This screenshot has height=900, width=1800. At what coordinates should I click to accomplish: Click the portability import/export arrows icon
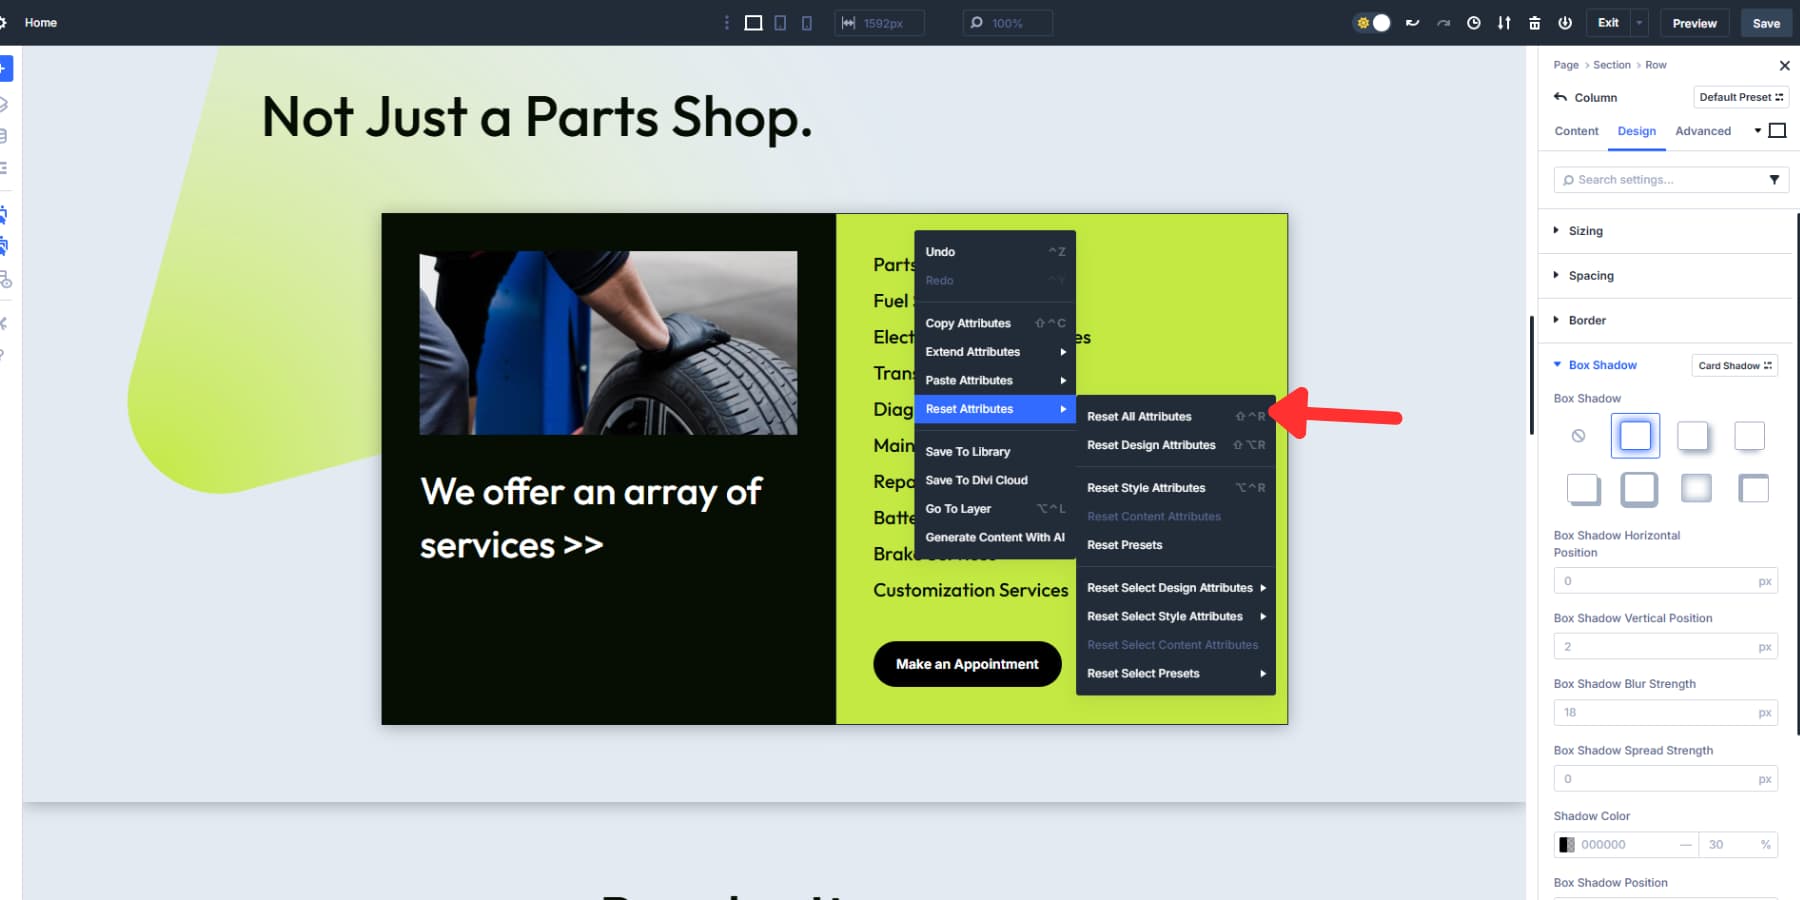coord(1504,23)
